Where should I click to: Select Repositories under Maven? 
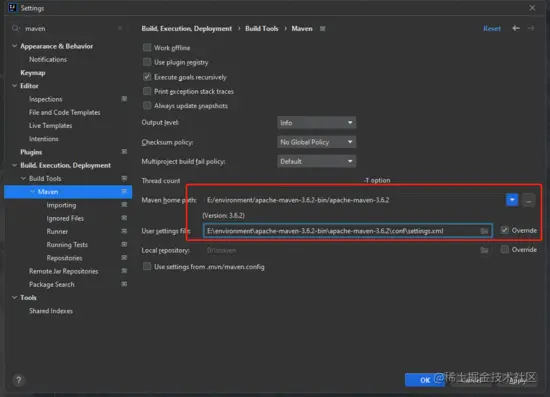(64, 258)
